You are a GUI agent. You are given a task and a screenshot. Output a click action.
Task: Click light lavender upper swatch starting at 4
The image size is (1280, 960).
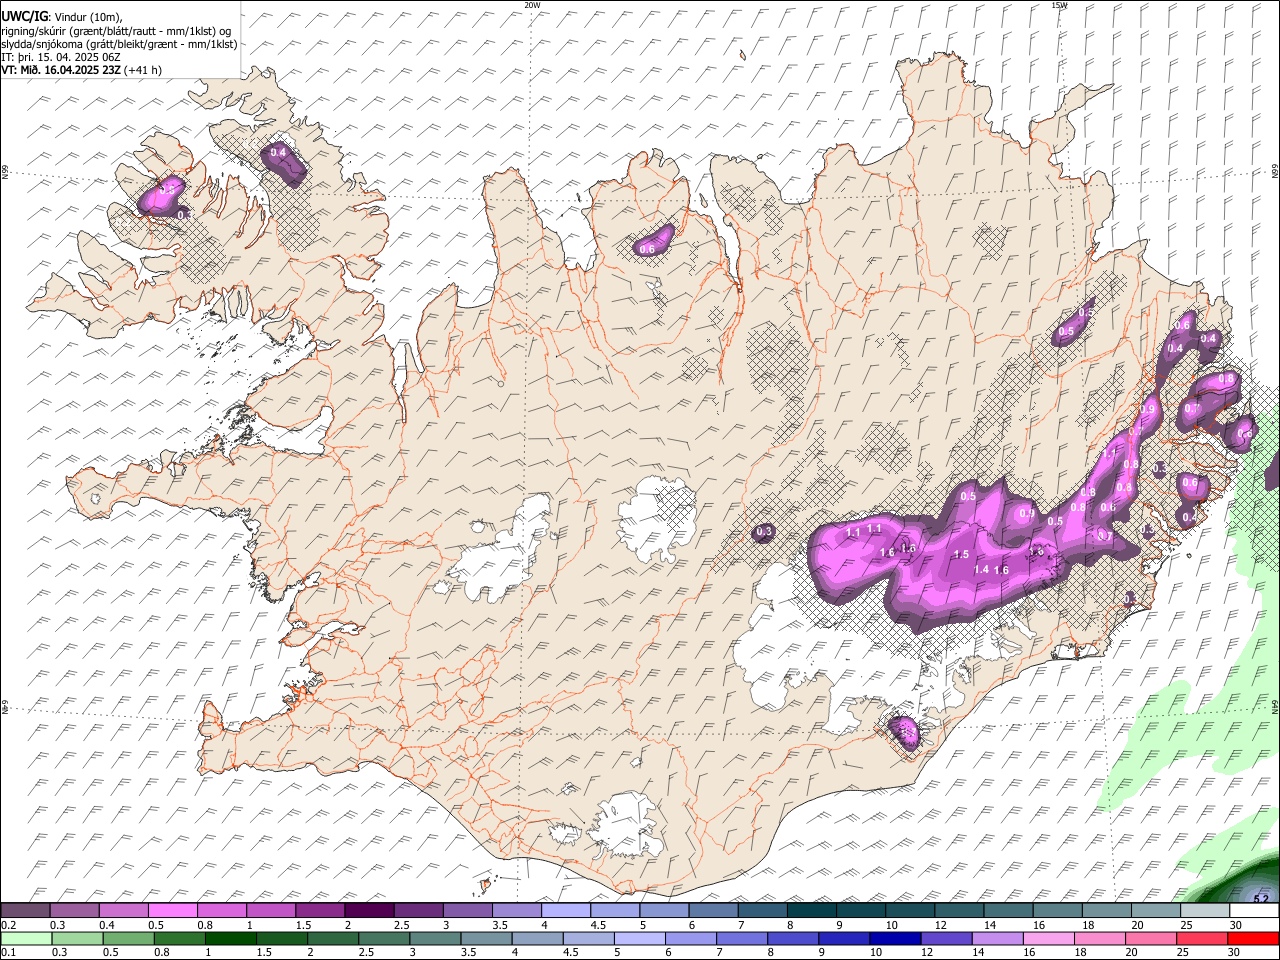564,911
